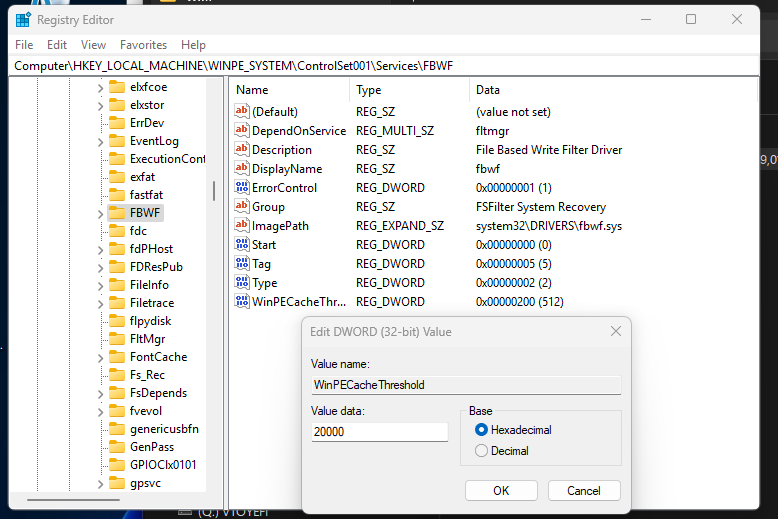Open the File menu
Screen dimensions: 778x519
click(x=24, y=45)
